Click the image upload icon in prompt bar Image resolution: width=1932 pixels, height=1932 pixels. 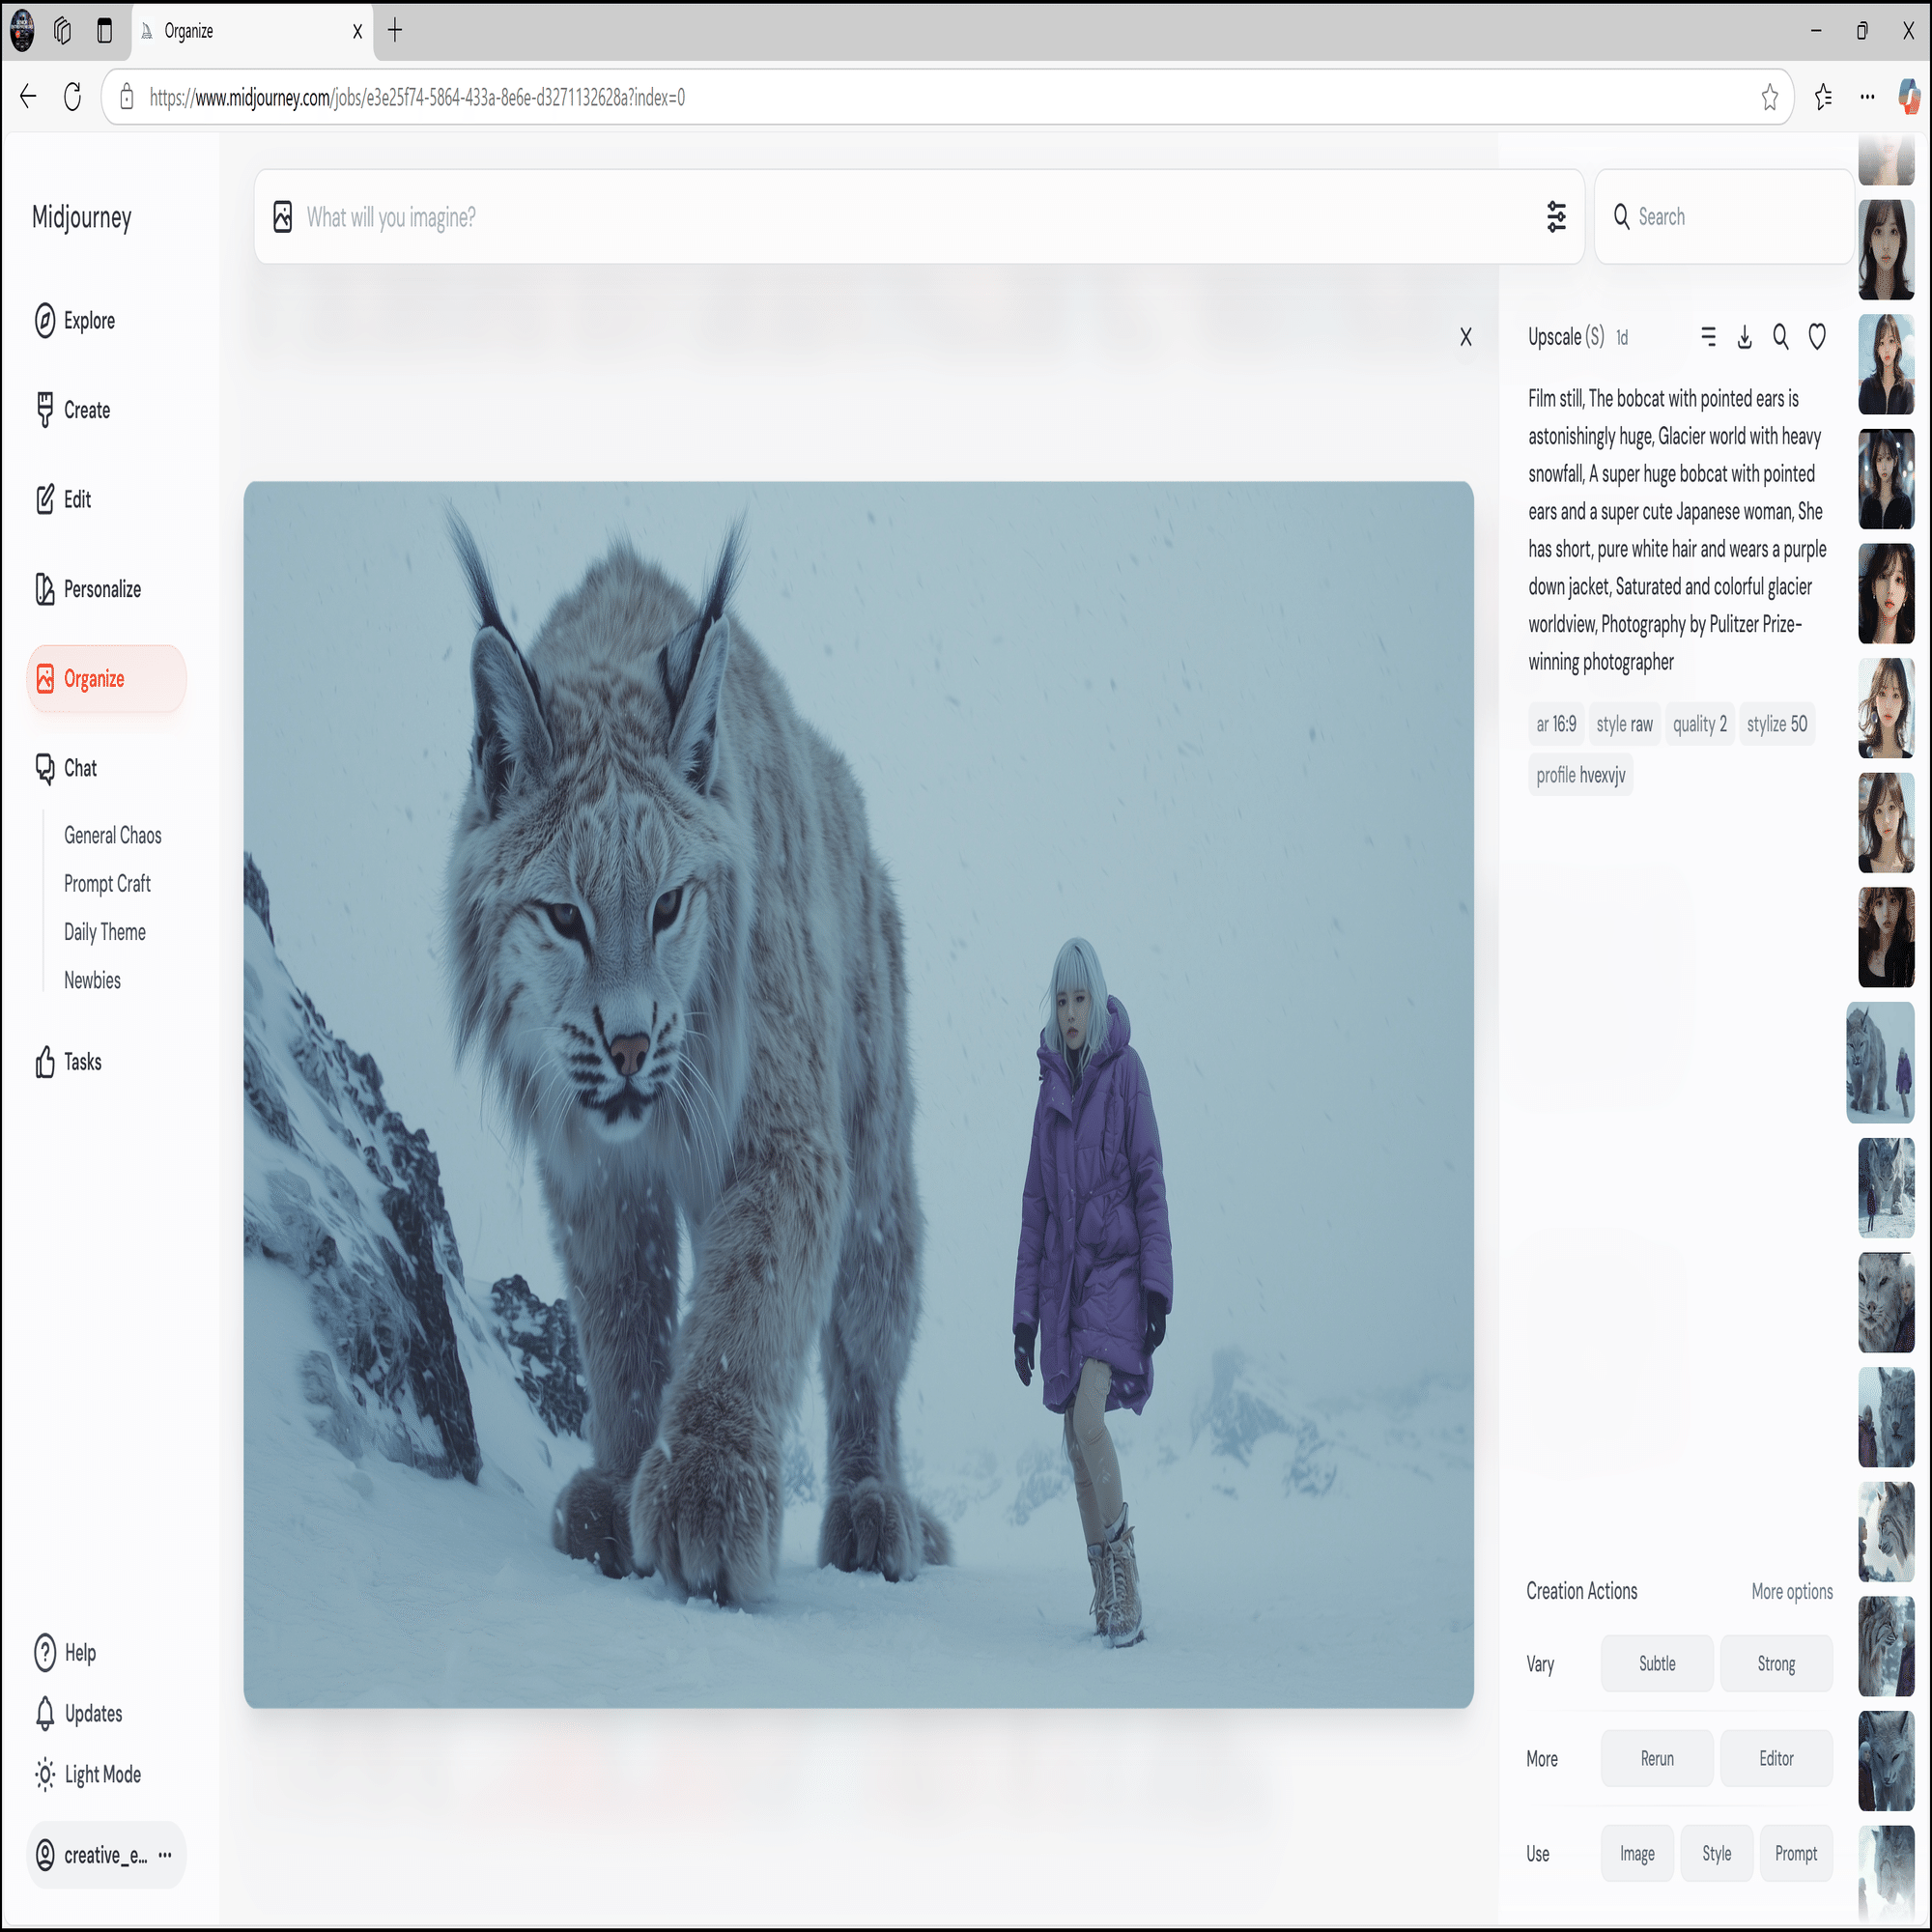coord(283,217)
